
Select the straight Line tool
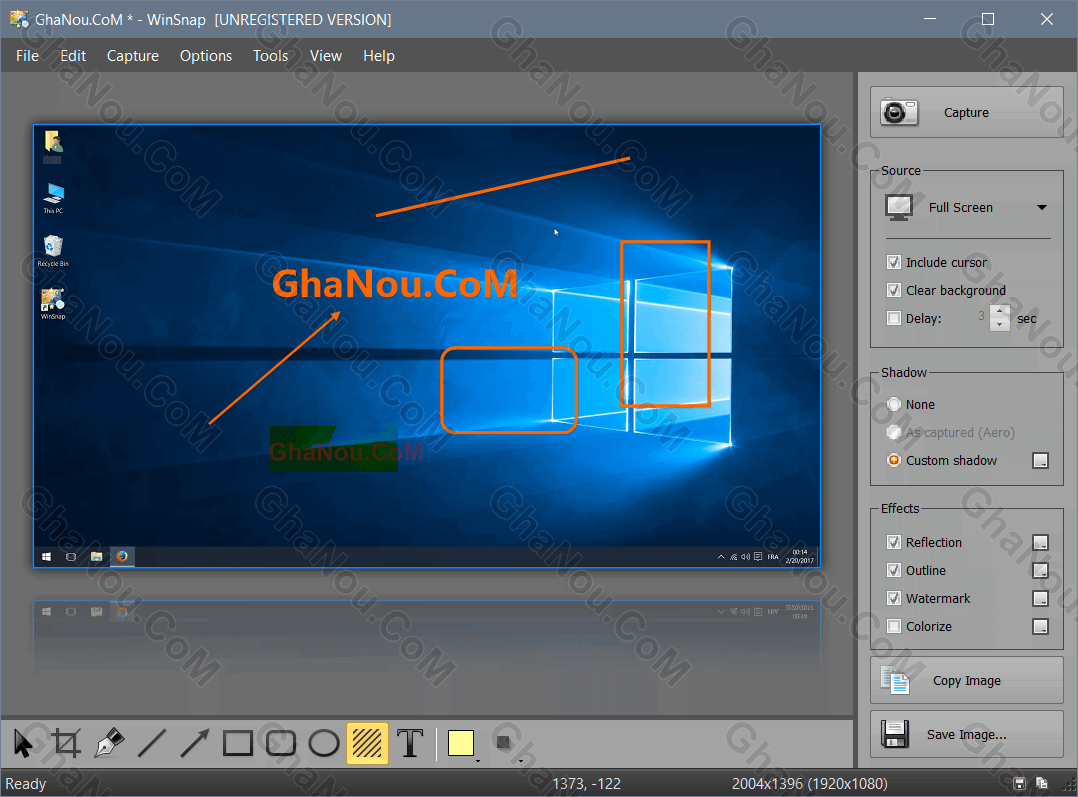pyautogui.click(x=152, y=743)
